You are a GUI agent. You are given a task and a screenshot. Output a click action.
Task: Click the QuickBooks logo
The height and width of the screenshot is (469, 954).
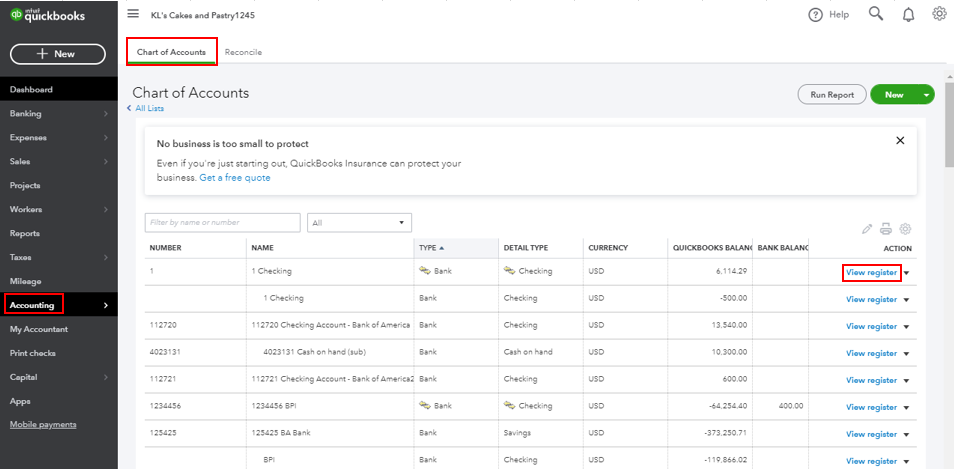coord(47,16)
